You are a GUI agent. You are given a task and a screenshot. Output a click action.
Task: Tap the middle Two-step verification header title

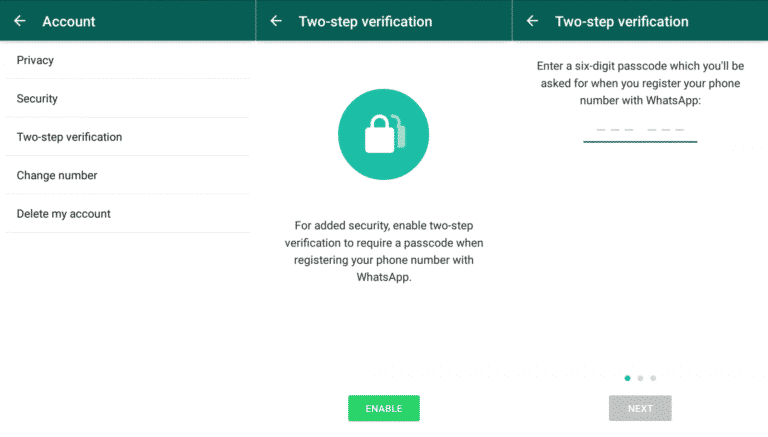click(365, 22)
